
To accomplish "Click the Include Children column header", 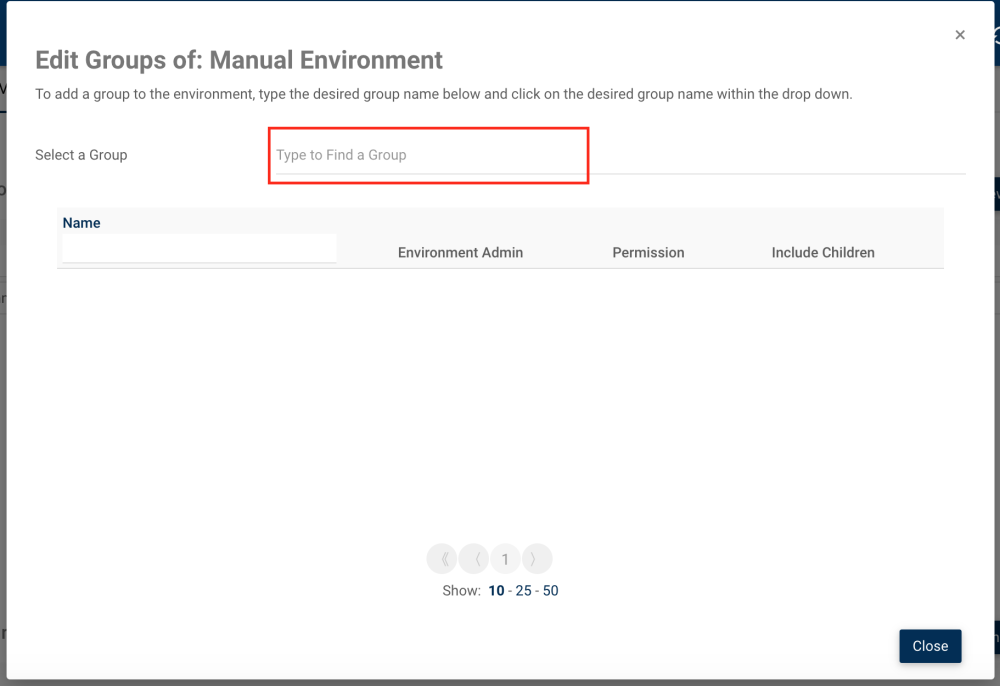I will pyautogui.click(x=823, y=252).
